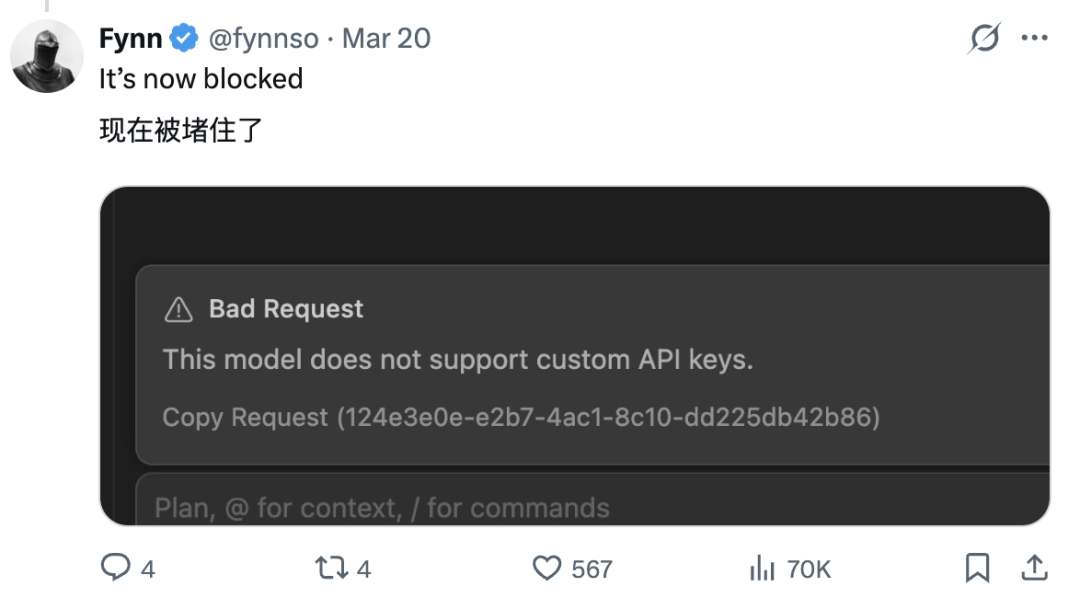Click the share upload arrow icon
The width and height of the screenshot is (1080, 598).
[x=1034, y=569]
